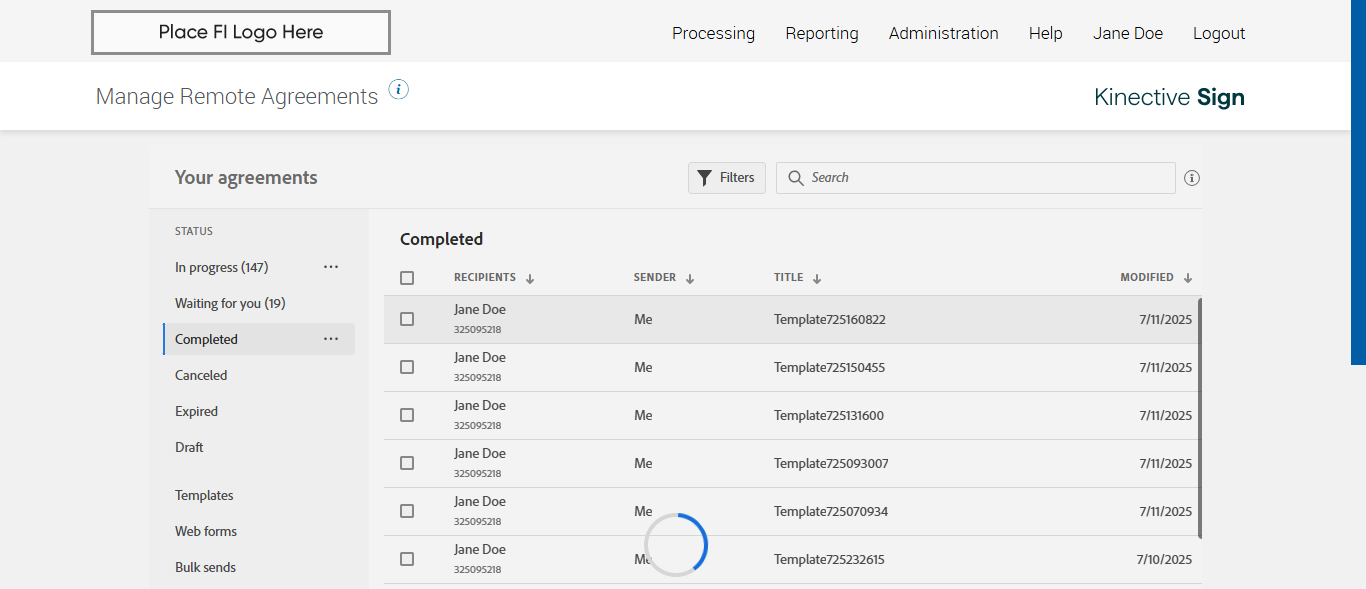
Task: Open the Completed more options ellipsis
Action: [331, 339]
